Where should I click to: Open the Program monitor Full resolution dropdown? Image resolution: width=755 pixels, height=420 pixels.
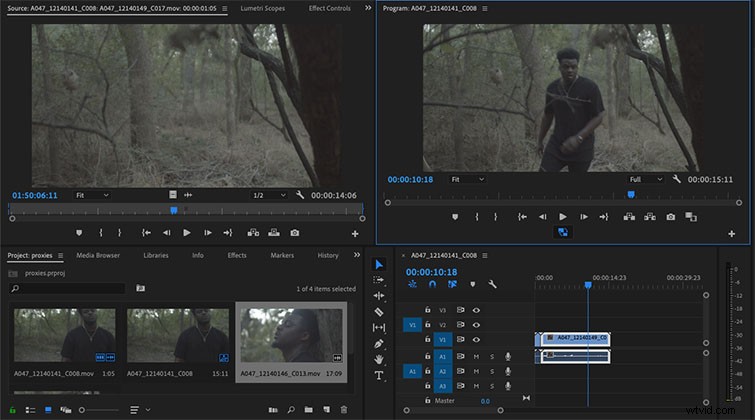point(646,179)
